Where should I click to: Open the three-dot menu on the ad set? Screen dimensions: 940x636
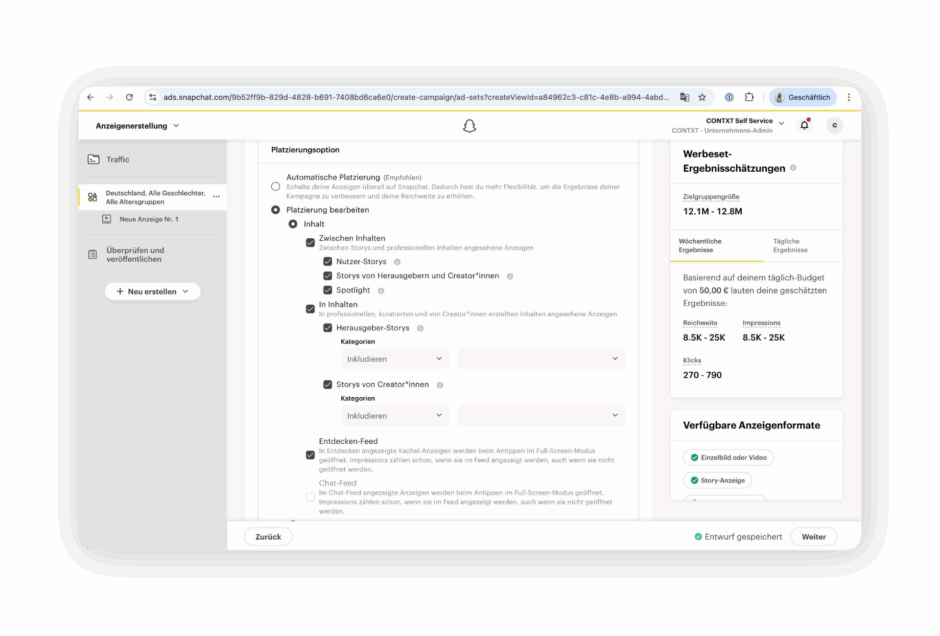[216, 196]
